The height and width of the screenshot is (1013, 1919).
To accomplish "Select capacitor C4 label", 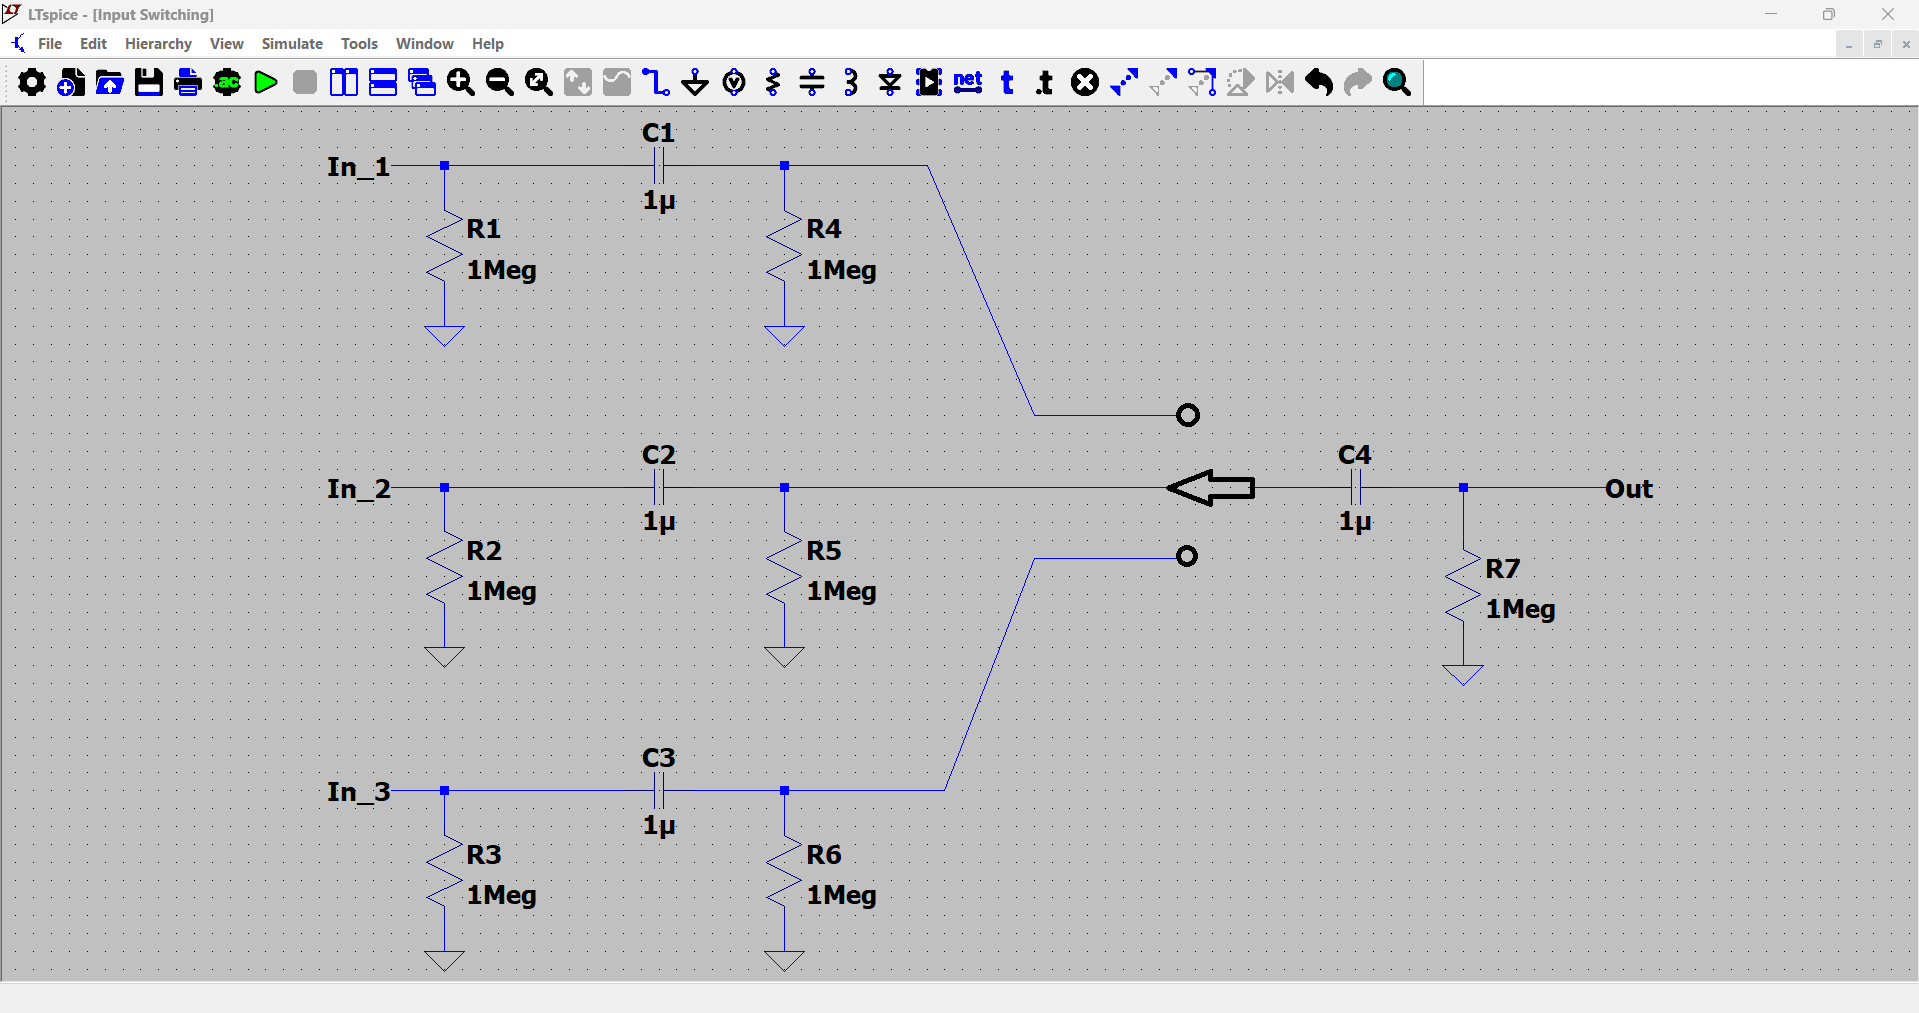I will pos(1354,455).
